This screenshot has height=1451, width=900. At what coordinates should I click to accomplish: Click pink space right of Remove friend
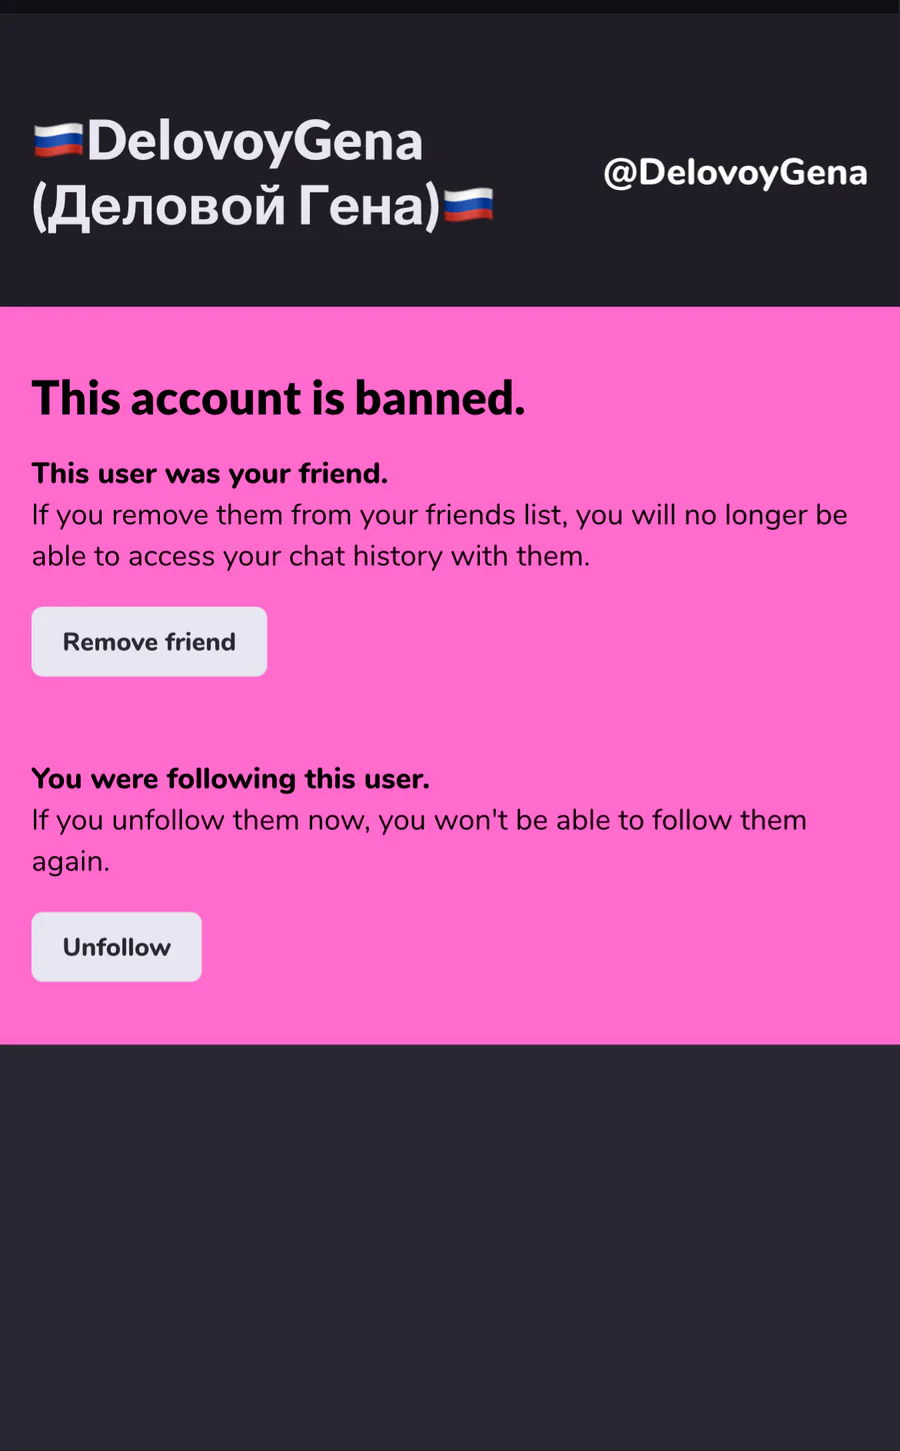pyautogui.click(x=580, y=642)
